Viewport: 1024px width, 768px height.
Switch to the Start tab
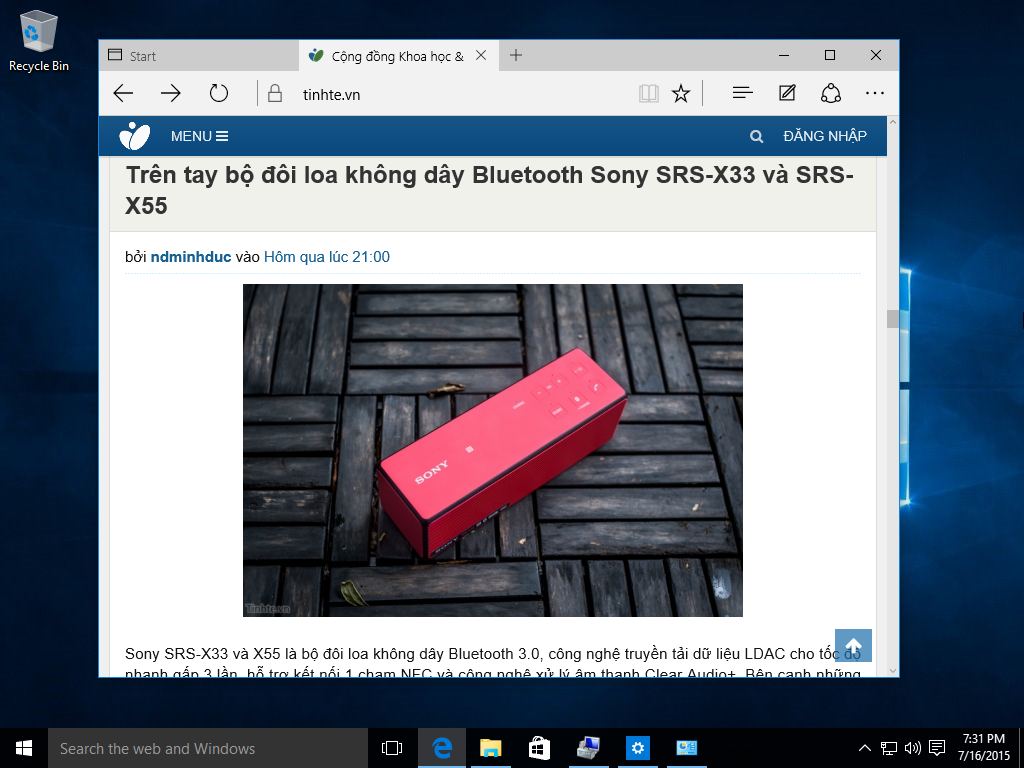point(199,56)
